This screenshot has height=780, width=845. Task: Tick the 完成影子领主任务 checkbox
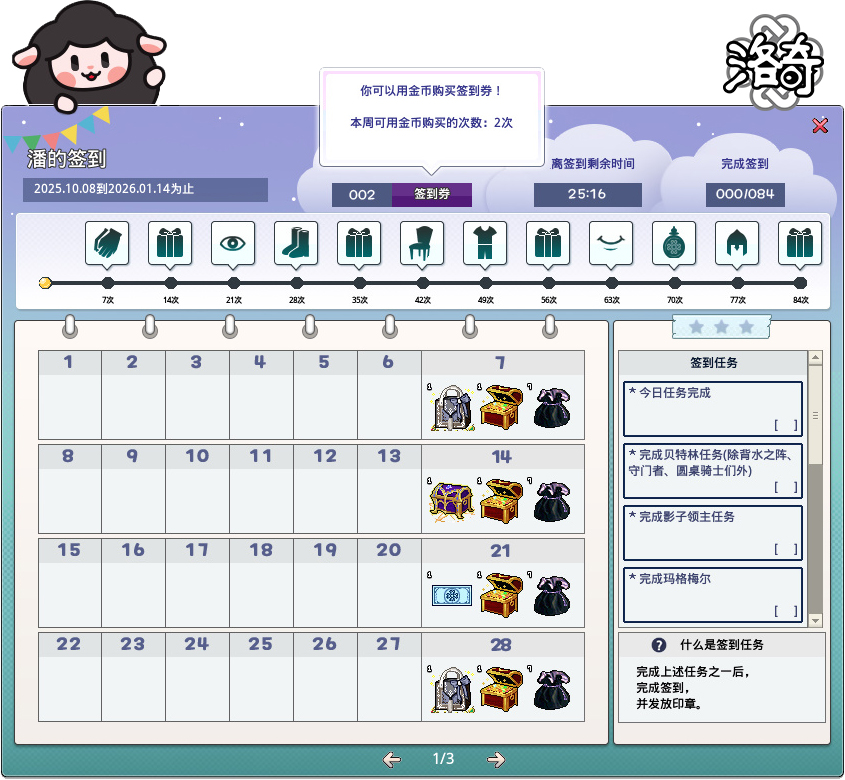point(786,549)
